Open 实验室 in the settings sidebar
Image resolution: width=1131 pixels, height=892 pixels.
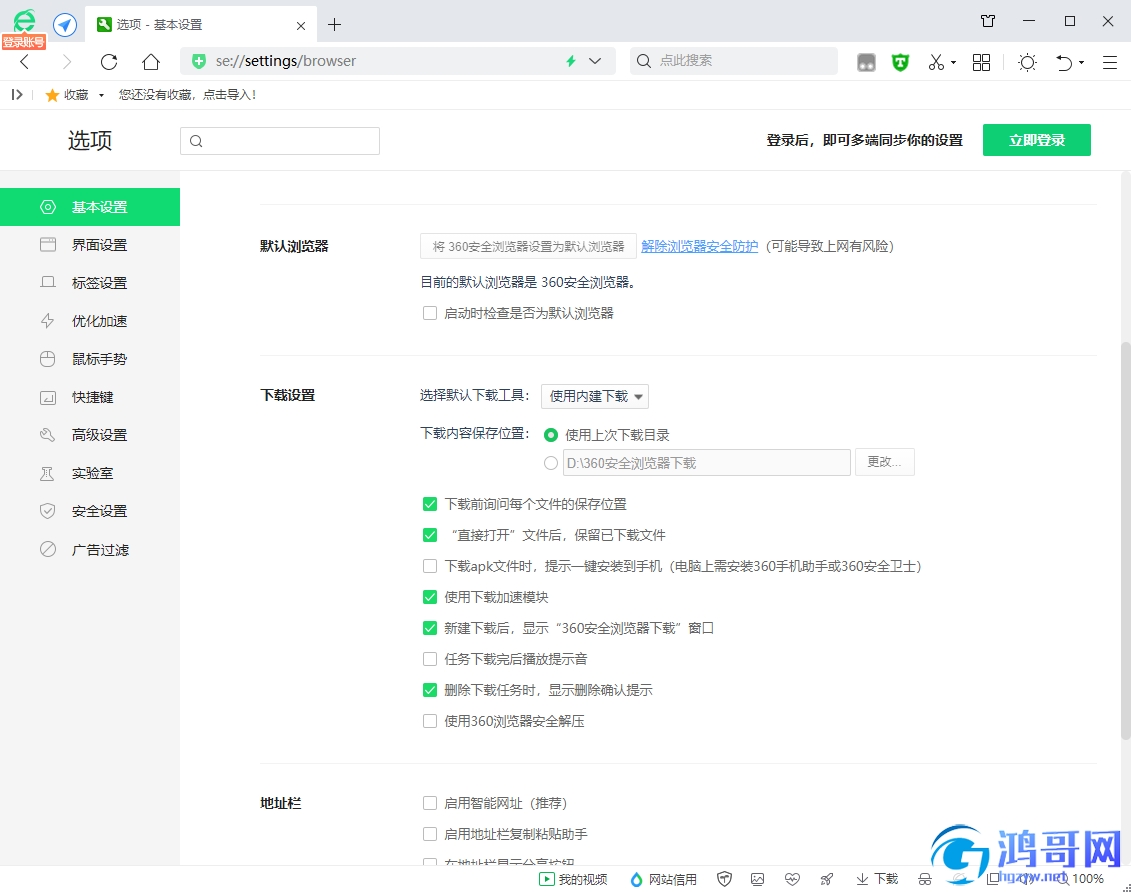point(90,473)
